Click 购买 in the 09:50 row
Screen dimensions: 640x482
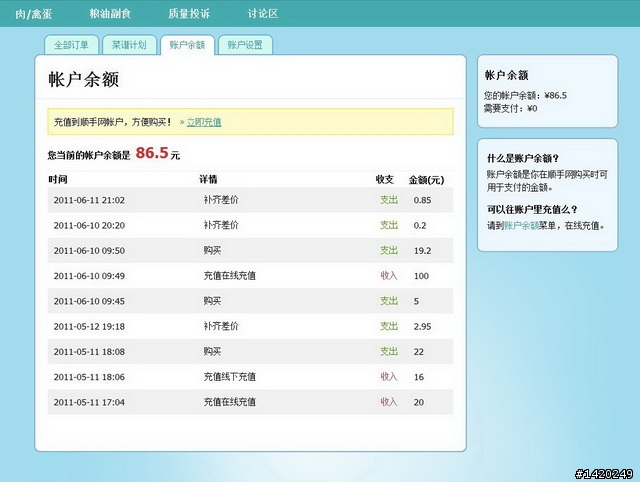point(212,251)
